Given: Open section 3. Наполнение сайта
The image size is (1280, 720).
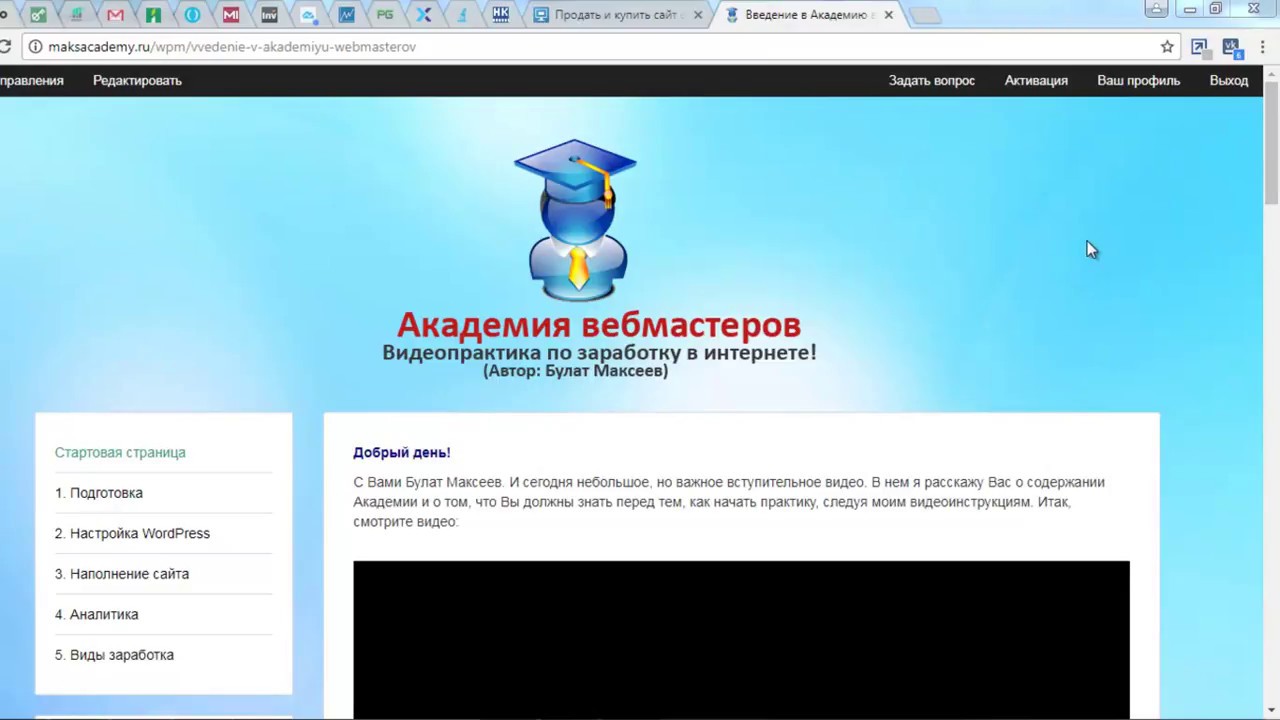Looking at the screenshot, I should click(122, 574).
